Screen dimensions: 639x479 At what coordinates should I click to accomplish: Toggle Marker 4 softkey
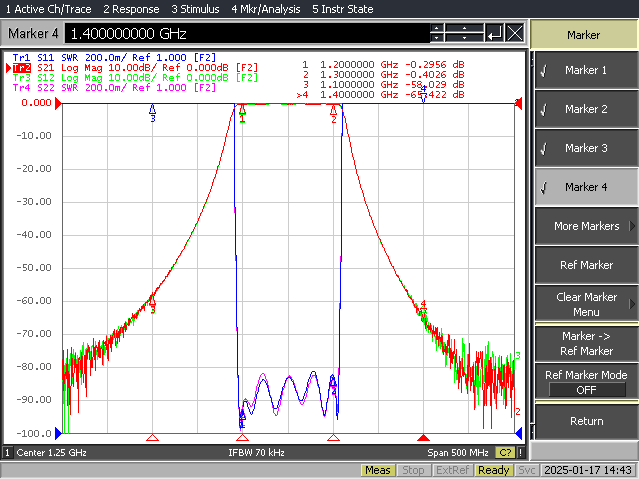(x=586, y=187)
